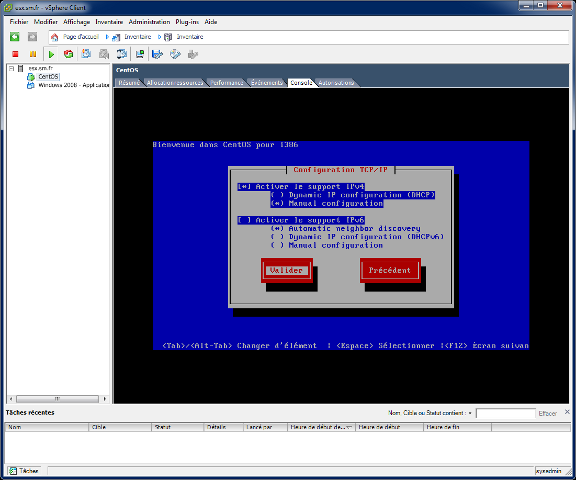Click the Précédent button
This screenshot has height=480, width=576.
[x=390, y=270]
